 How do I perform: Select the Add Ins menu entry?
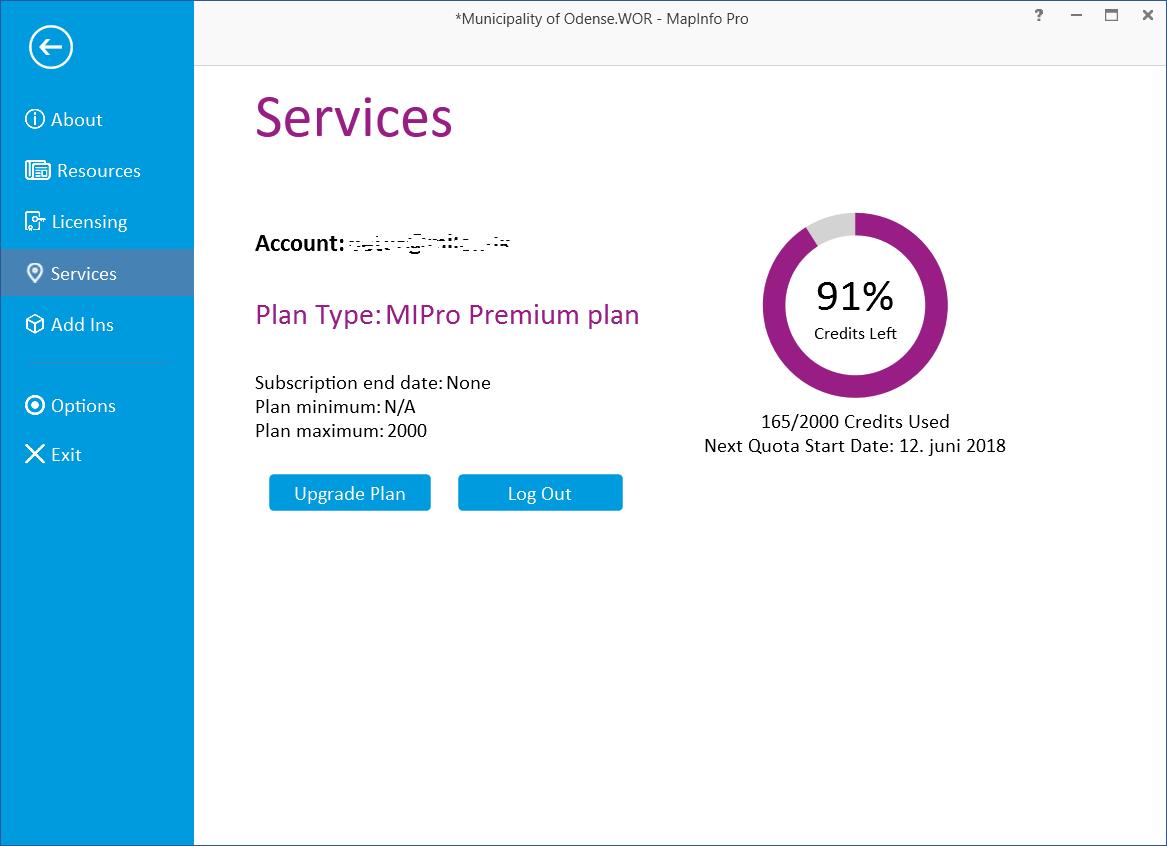coord(82,325)
